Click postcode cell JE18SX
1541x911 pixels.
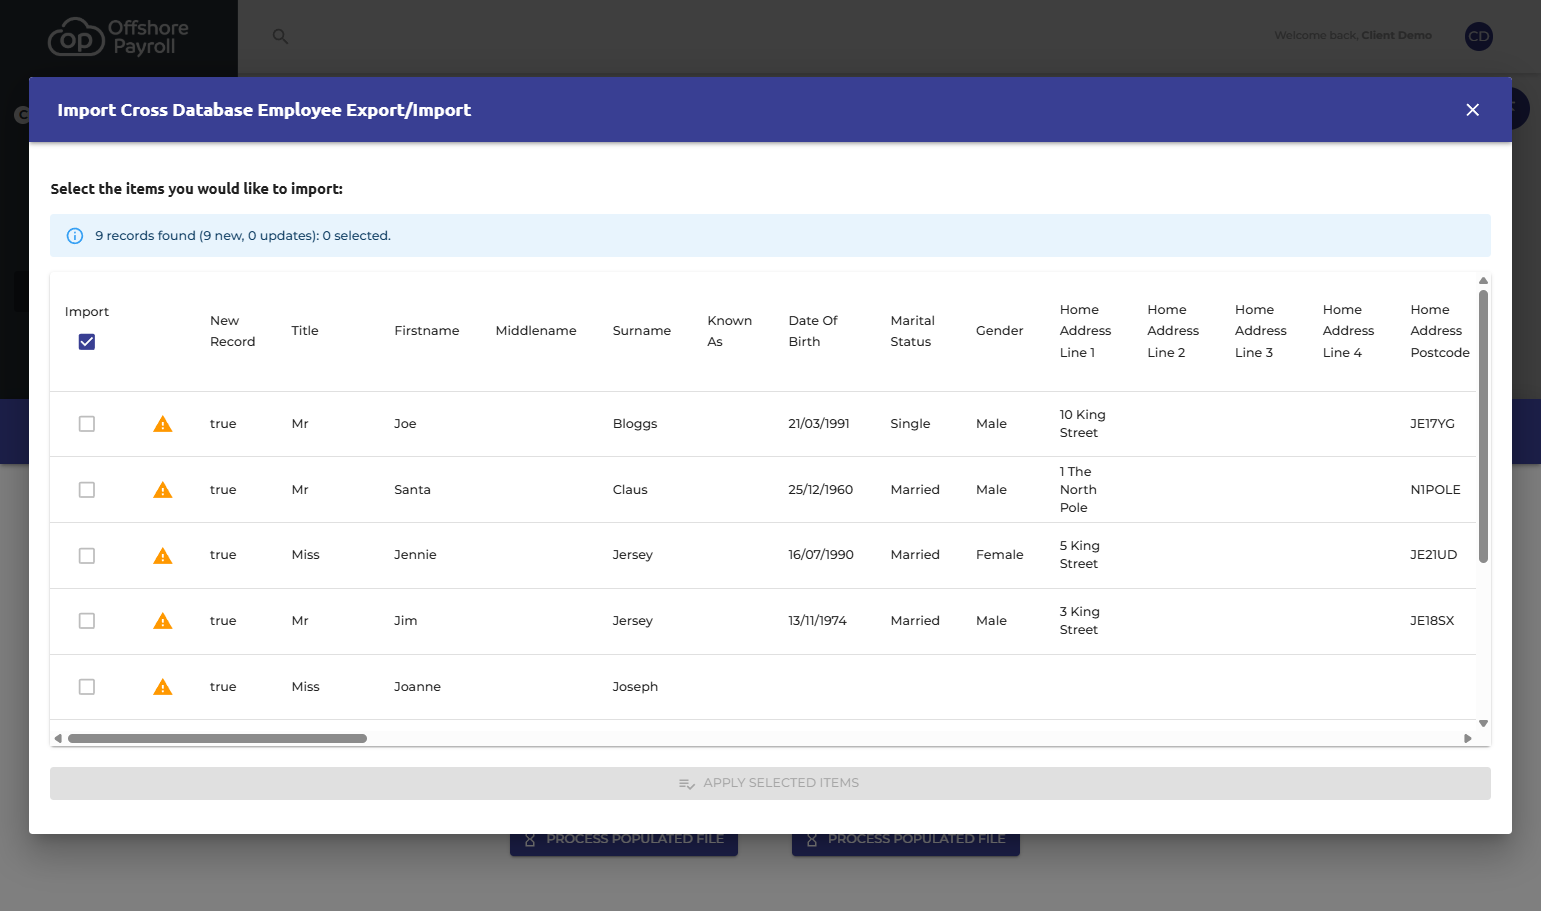point(1432,621)
